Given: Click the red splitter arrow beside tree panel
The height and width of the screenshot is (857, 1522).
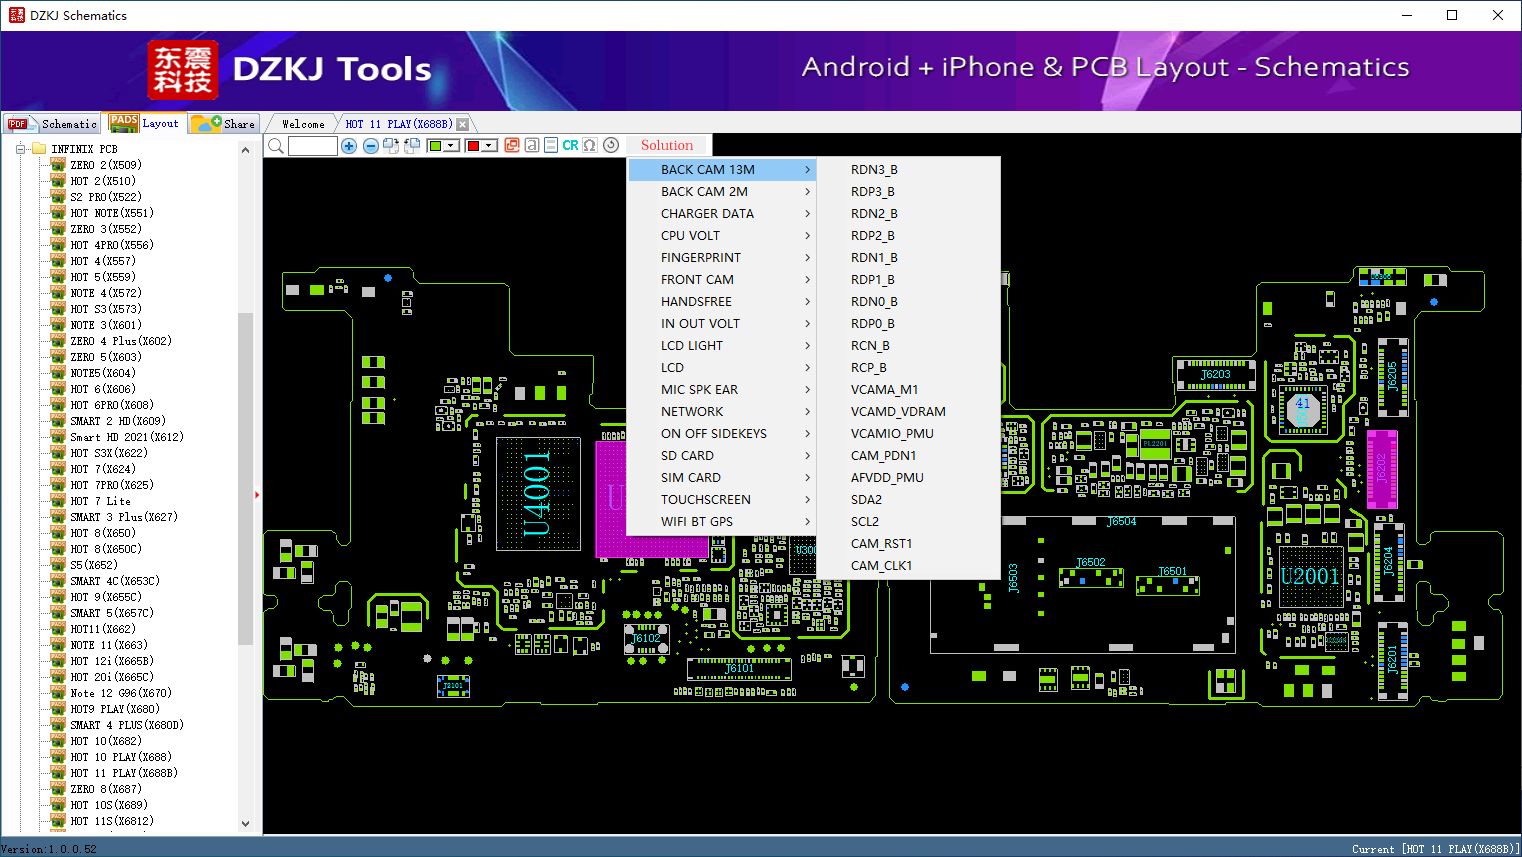Looking at the screenshot, I should [258, 494].
